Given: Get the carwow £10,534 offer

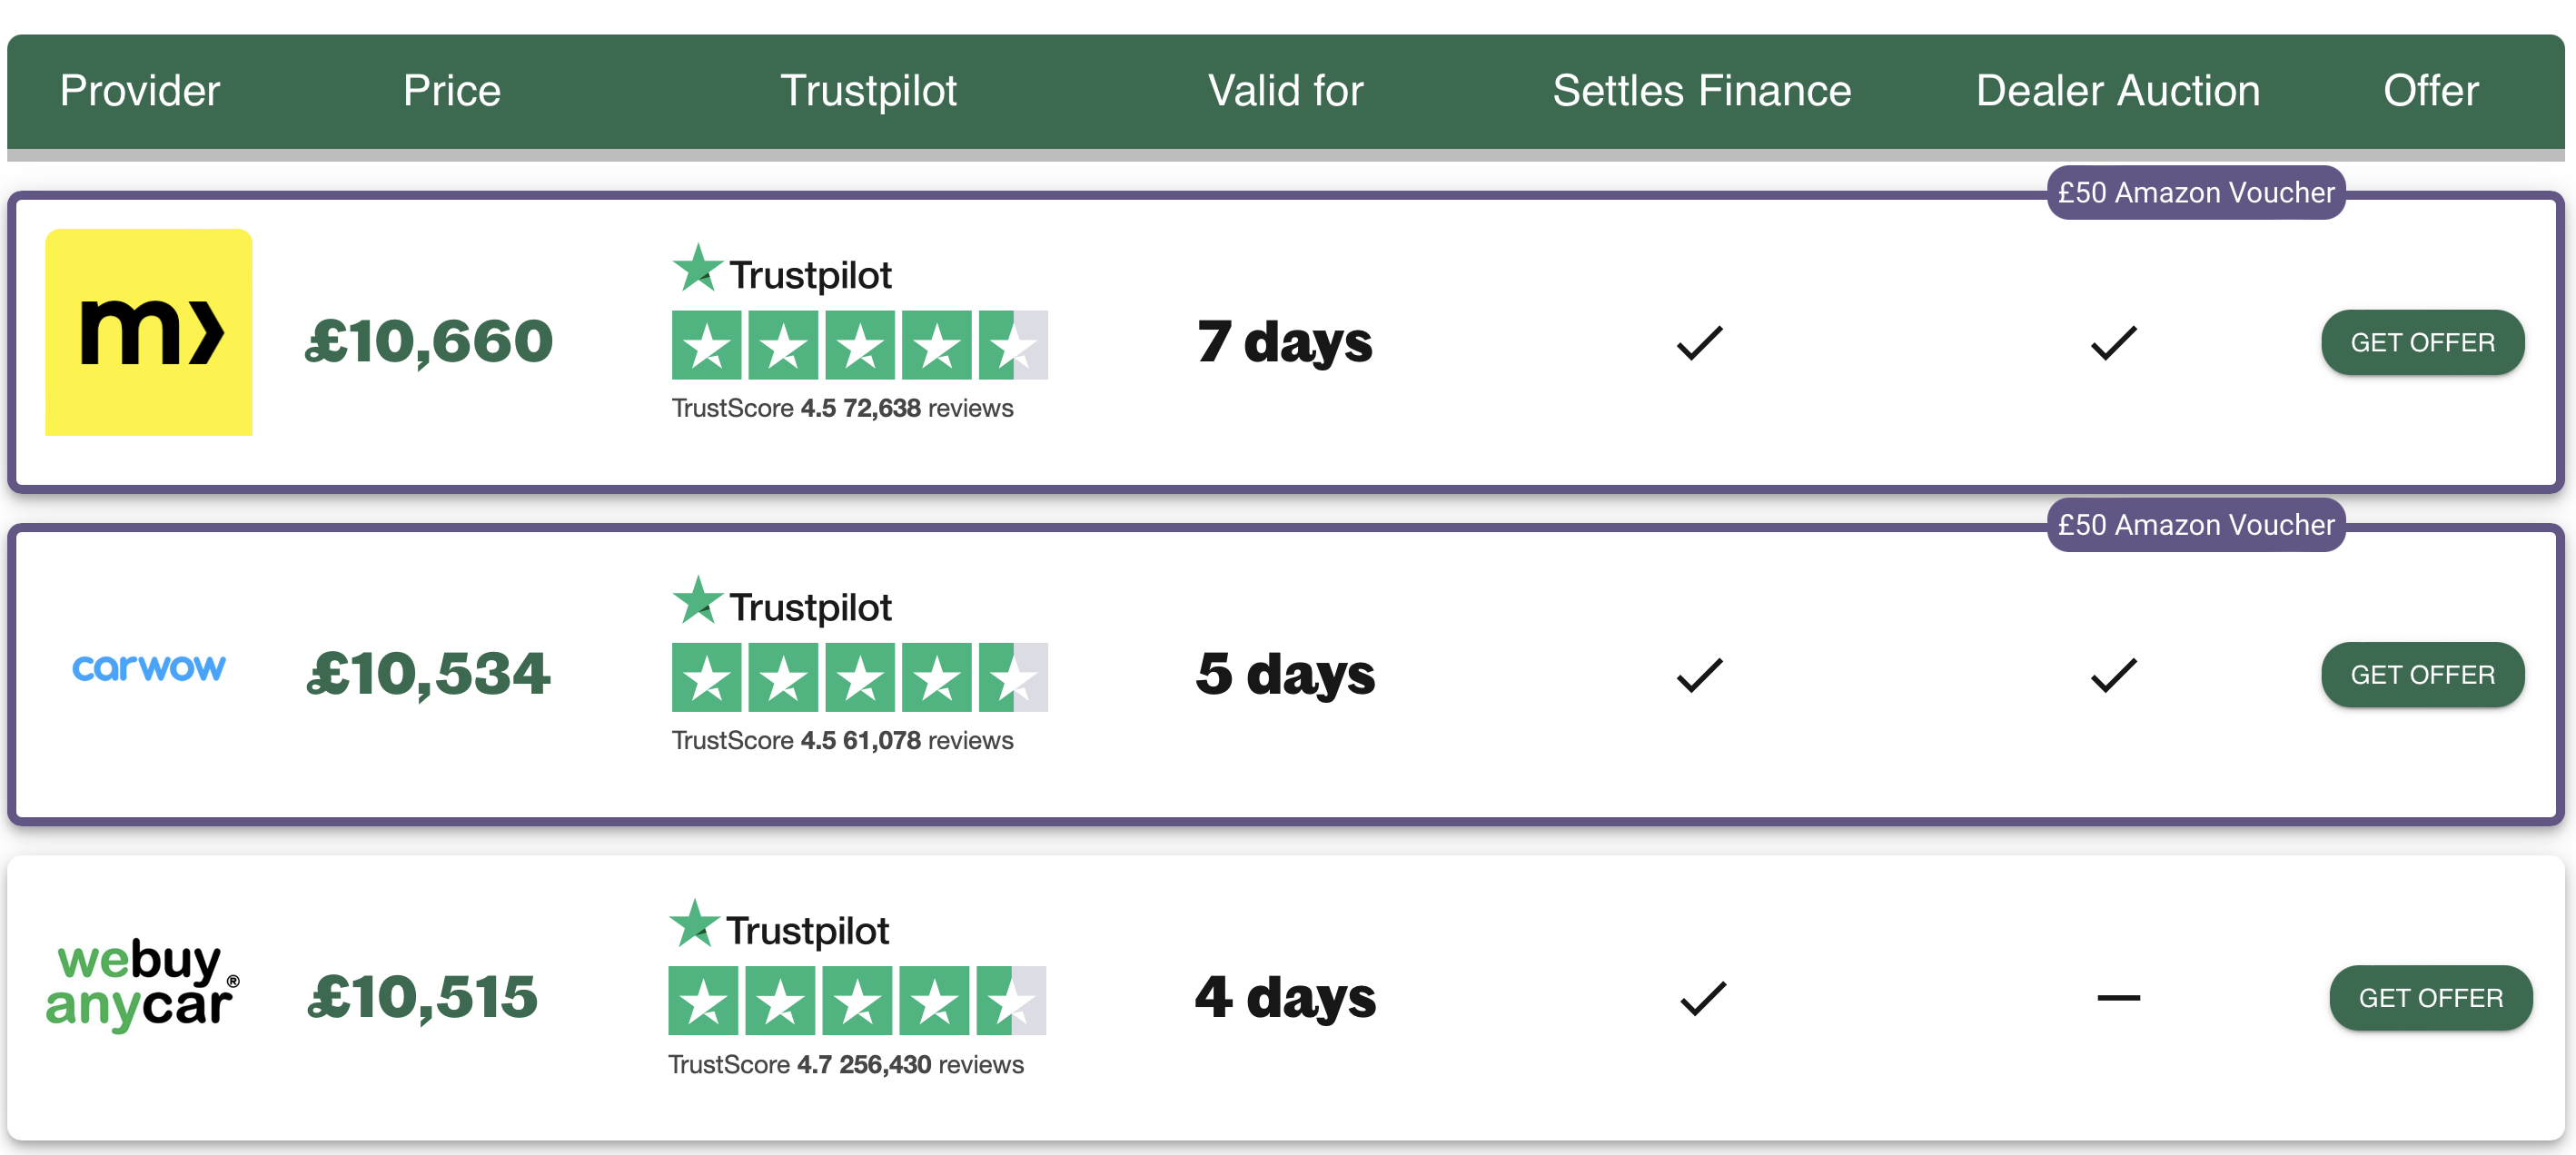Looking at the screenshot, I should tap(2421, 675).
